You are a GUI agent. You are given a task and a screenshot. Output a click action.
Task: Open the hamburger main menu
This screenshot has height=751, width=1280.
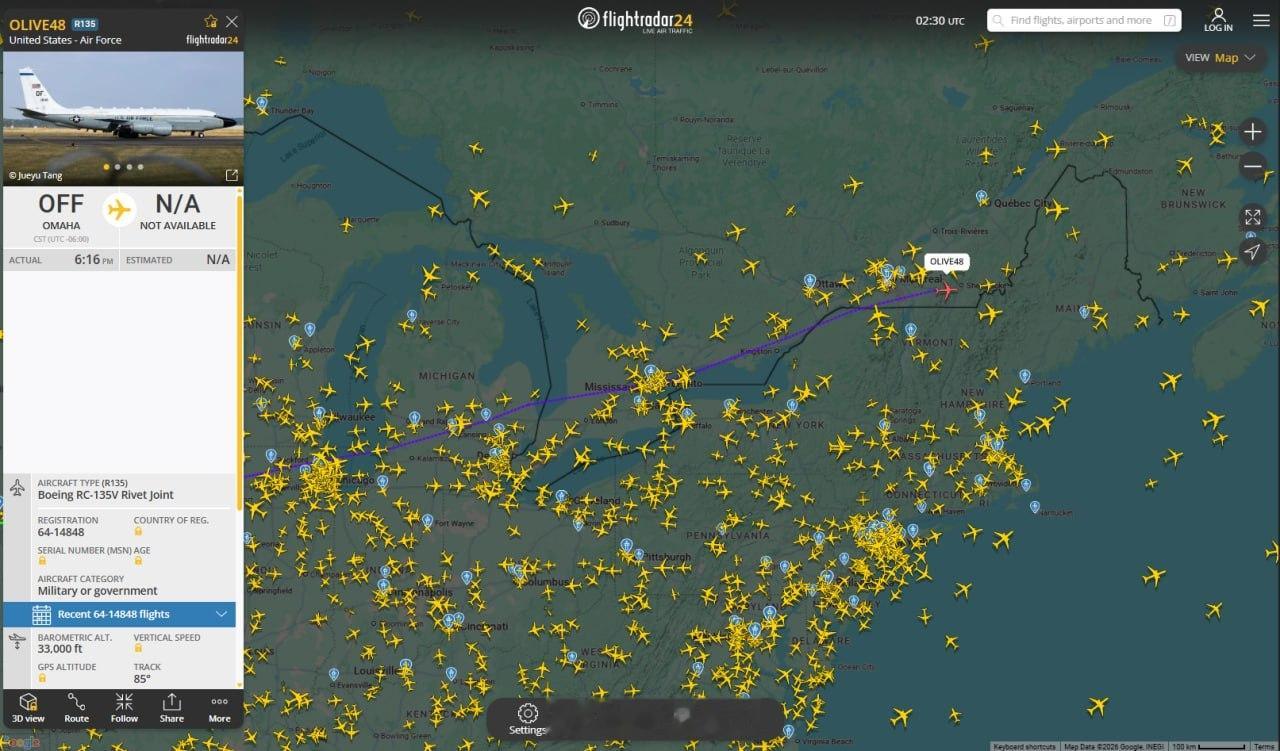click(1260, 20)
